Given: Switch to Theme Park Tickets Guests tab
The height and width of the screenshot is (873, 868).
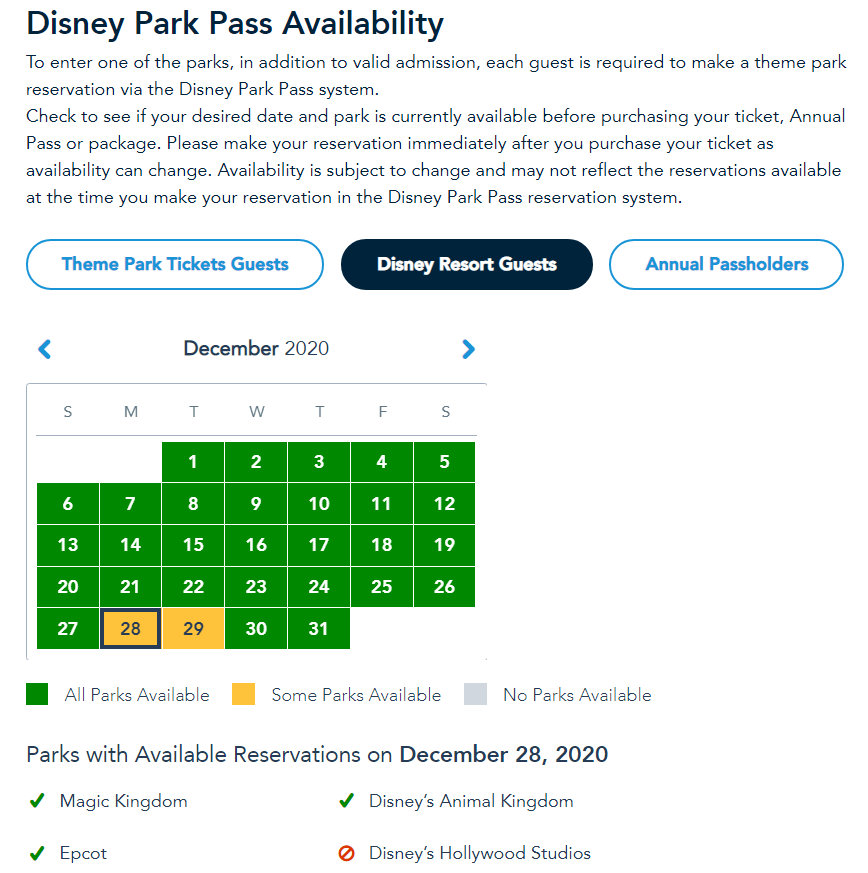Looking at the screenshot, I should 175,264.
